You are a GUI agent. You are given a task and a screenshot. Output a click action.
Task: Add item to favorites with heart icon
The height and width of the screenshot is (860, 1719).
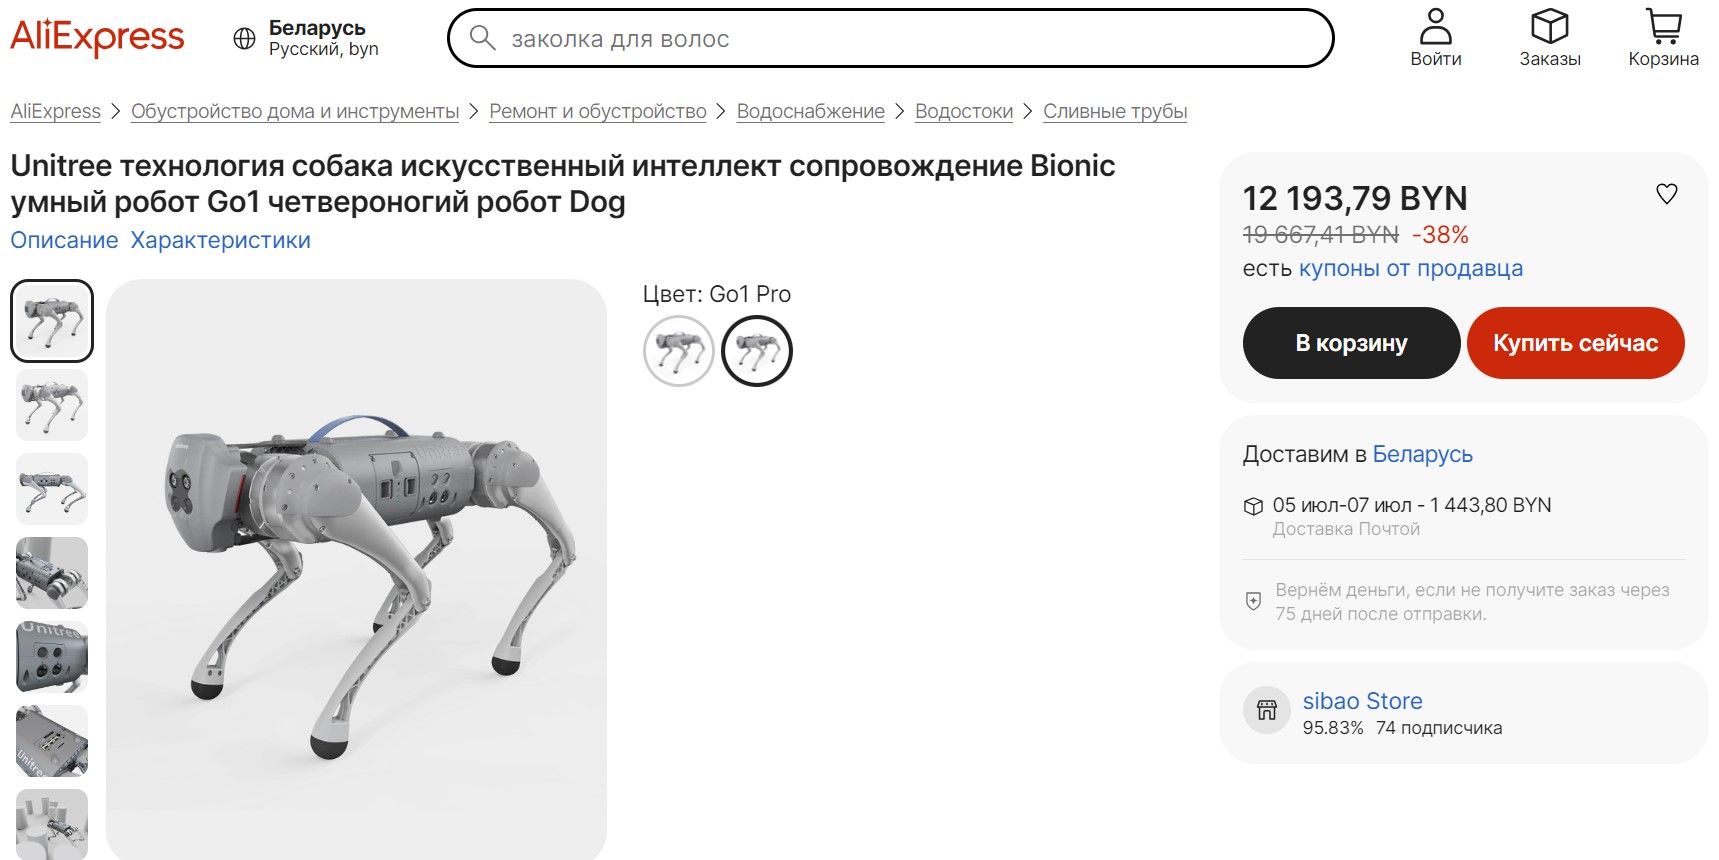pyautogui.click(x=1666, y=194)
